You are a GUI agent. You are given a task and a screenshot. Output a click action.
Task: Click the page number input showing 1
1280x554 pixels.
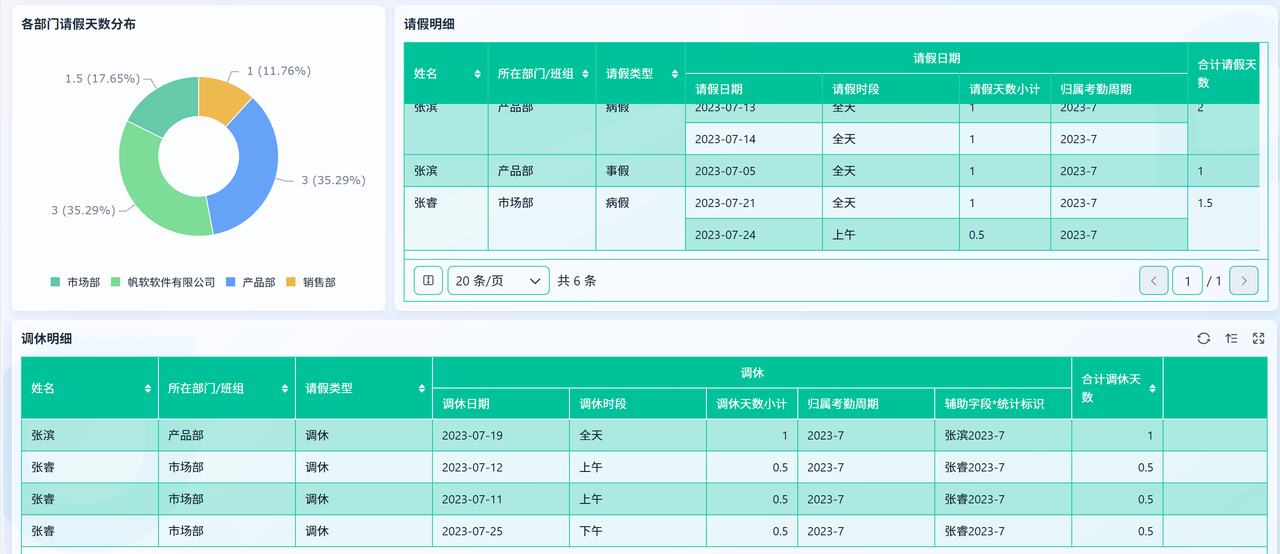1187,281
